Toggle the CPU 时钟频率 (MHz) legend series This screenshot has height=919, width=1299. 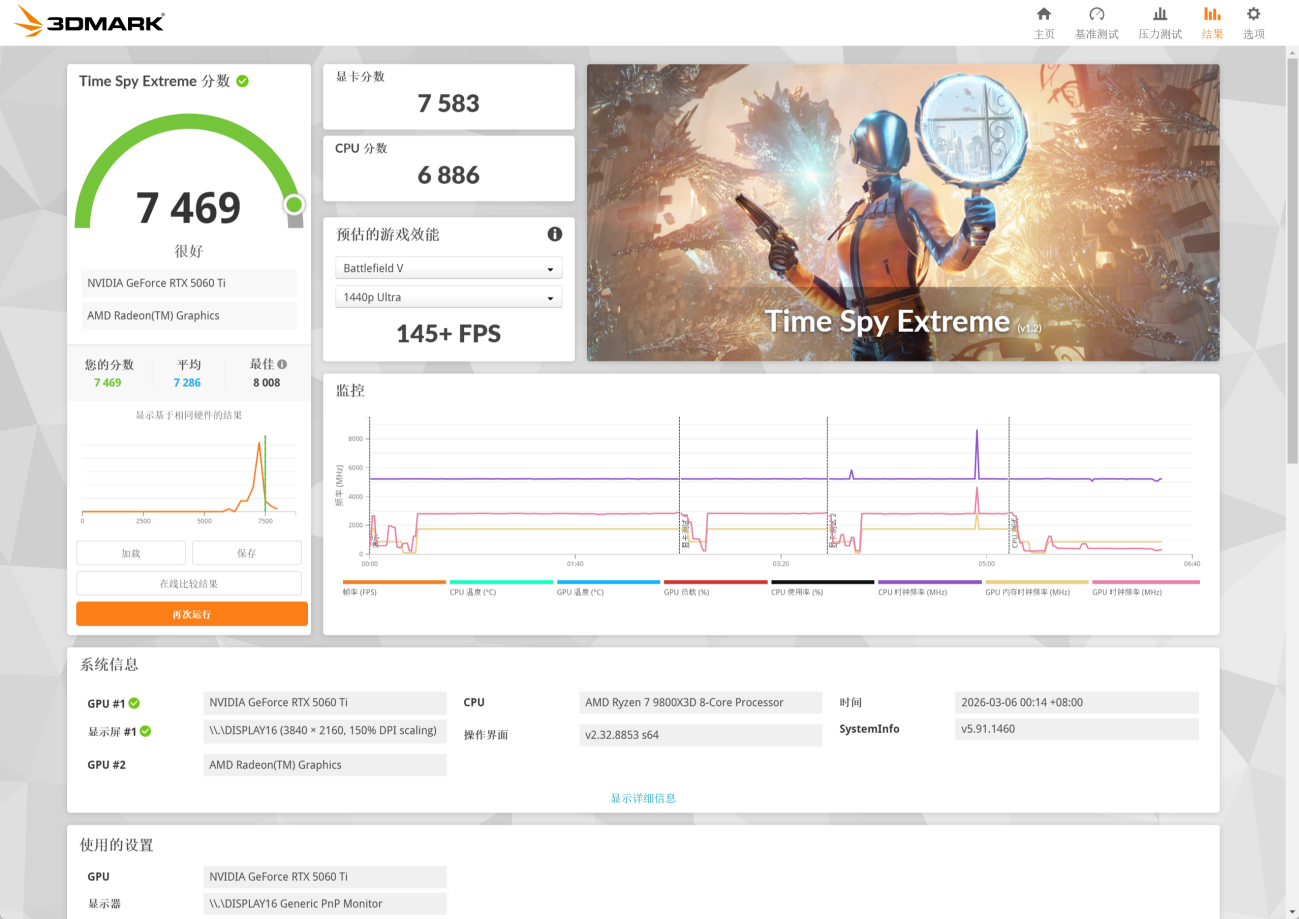(x=912, y=592)
